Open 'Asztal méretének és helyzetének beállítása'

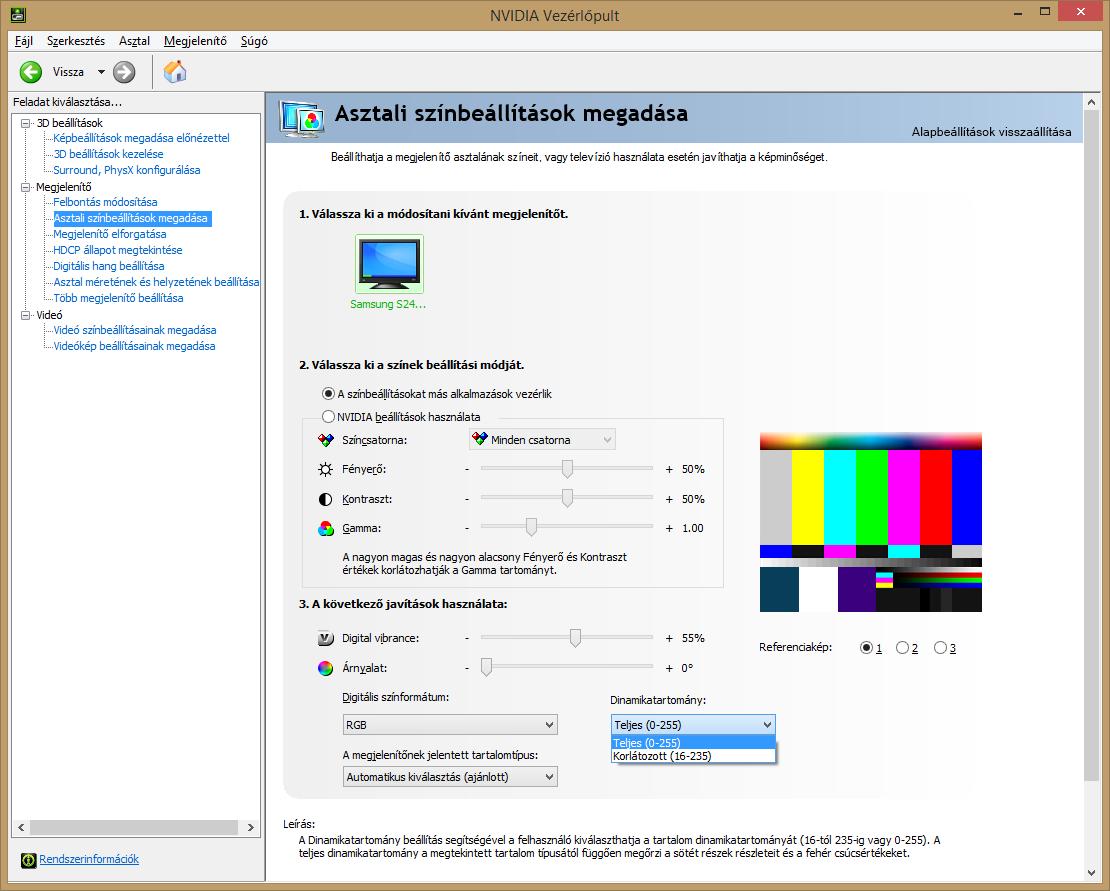156,282
